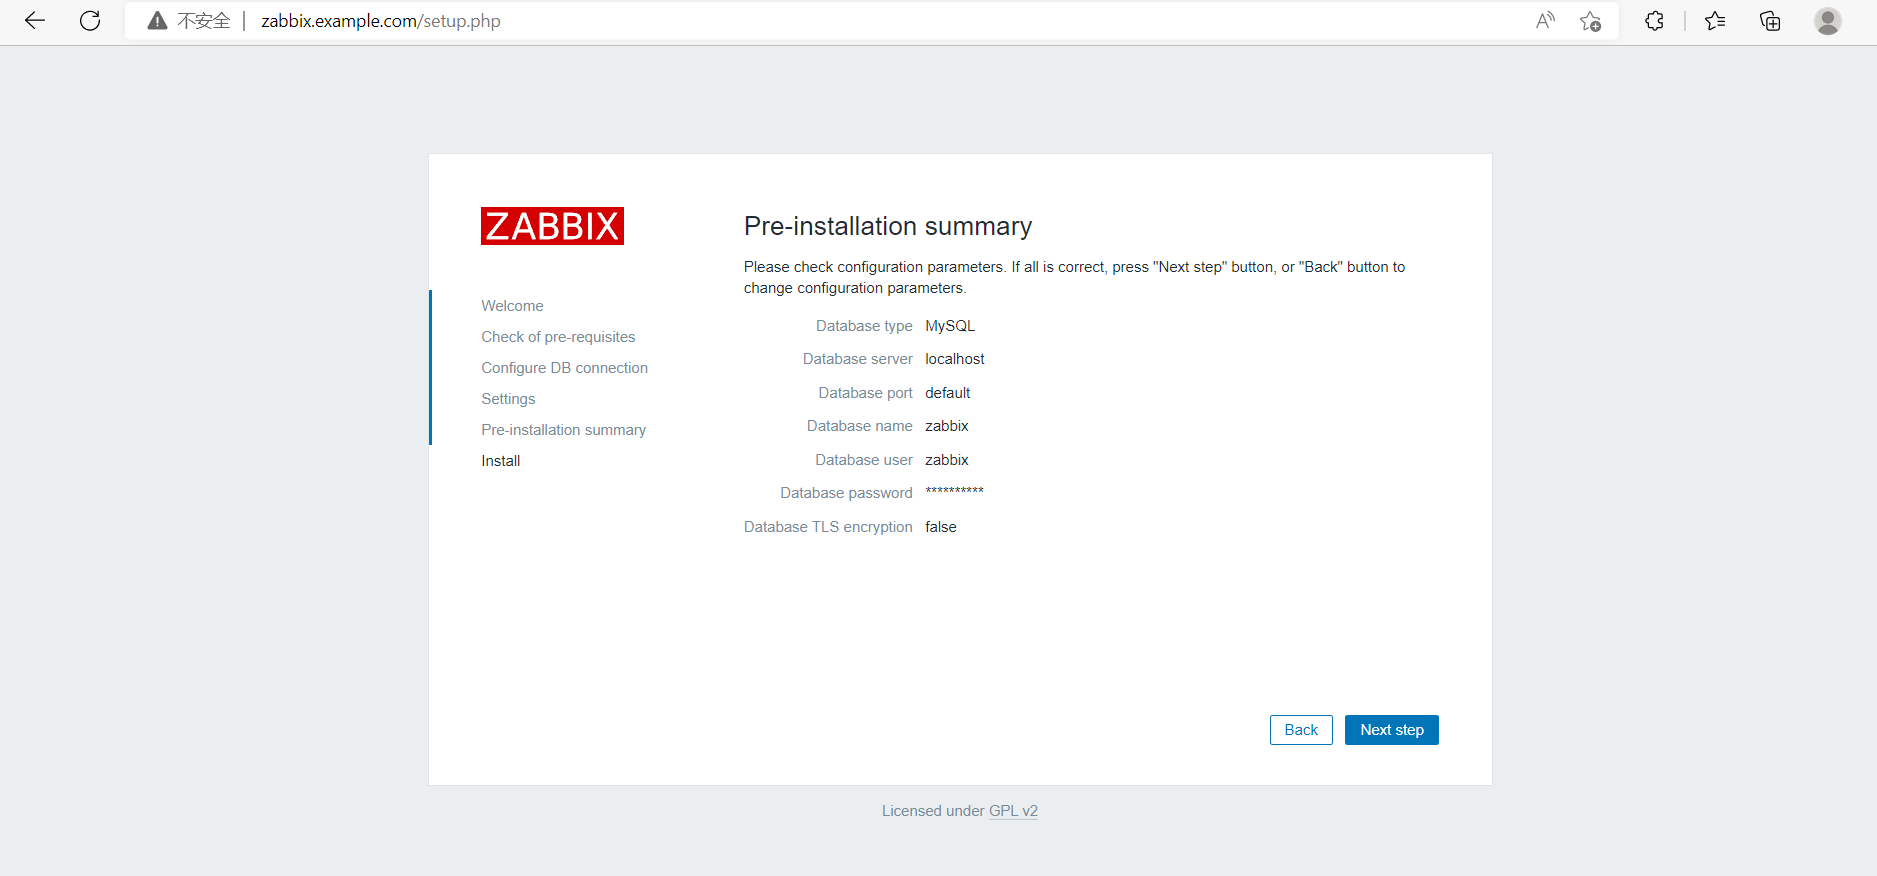Open the read aloud icon in address bar

click(x=1545, y=21)
